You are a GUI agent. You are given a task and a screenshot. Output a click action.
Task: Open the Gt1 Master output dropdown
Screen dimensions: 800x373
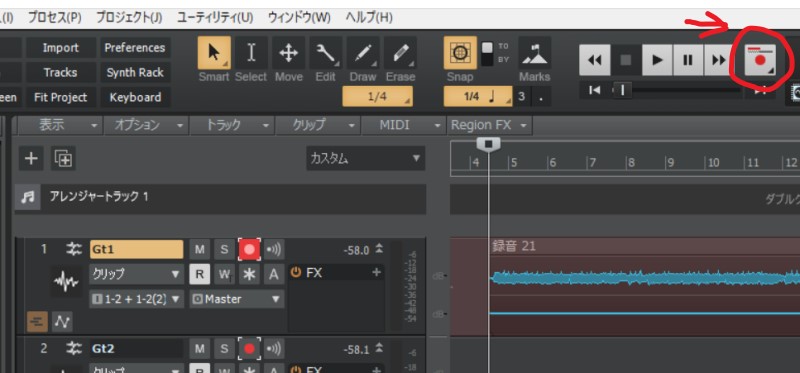pos(237,299)
